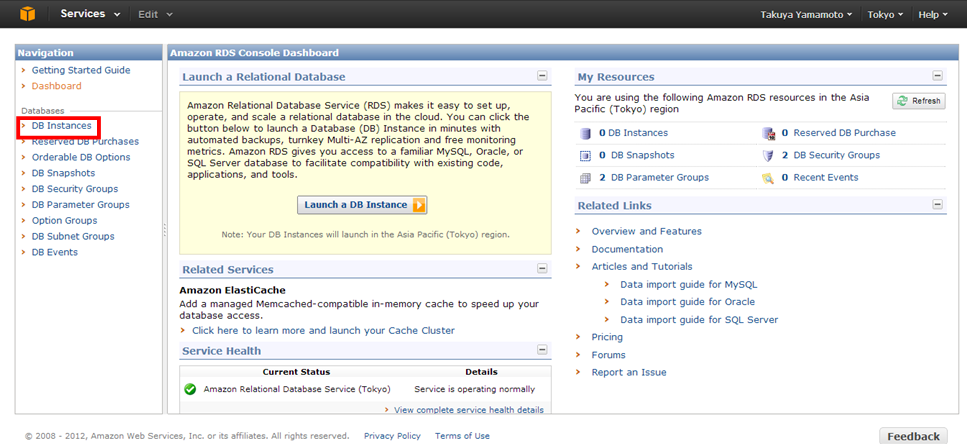Open Articles and Tutorials link
The image size is (967, 444).
[x=642, y=267]
